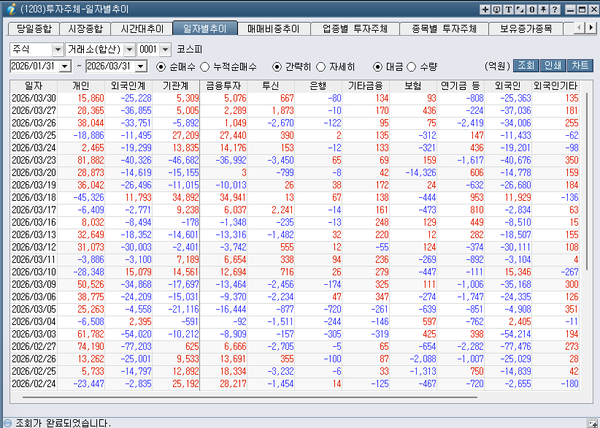Click the plus icon in the title bar
The image size is (600, 428).
484,8
